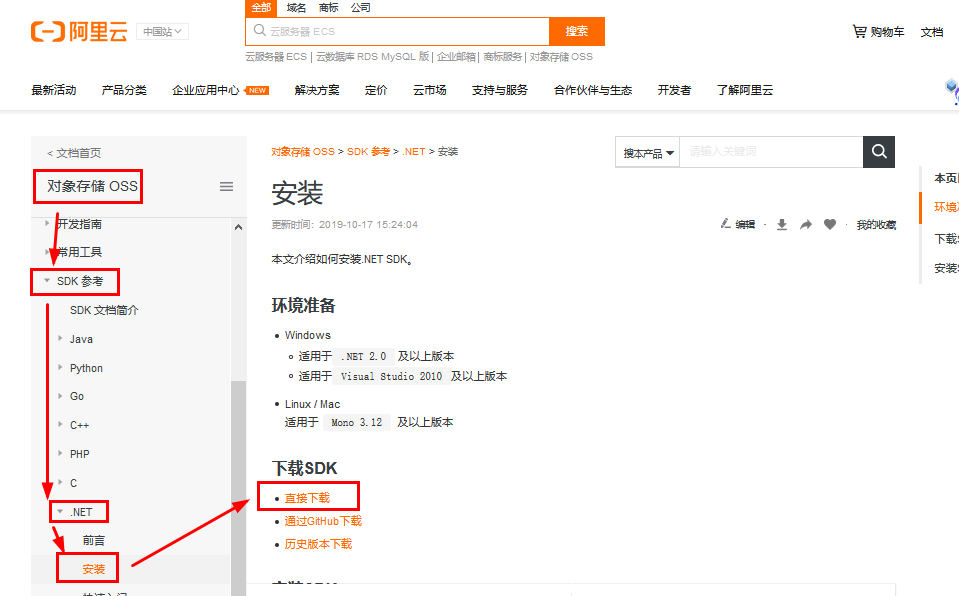Open the 前言 item under .NET
This screenshot has height=596, width=959.
pos(94,540)
